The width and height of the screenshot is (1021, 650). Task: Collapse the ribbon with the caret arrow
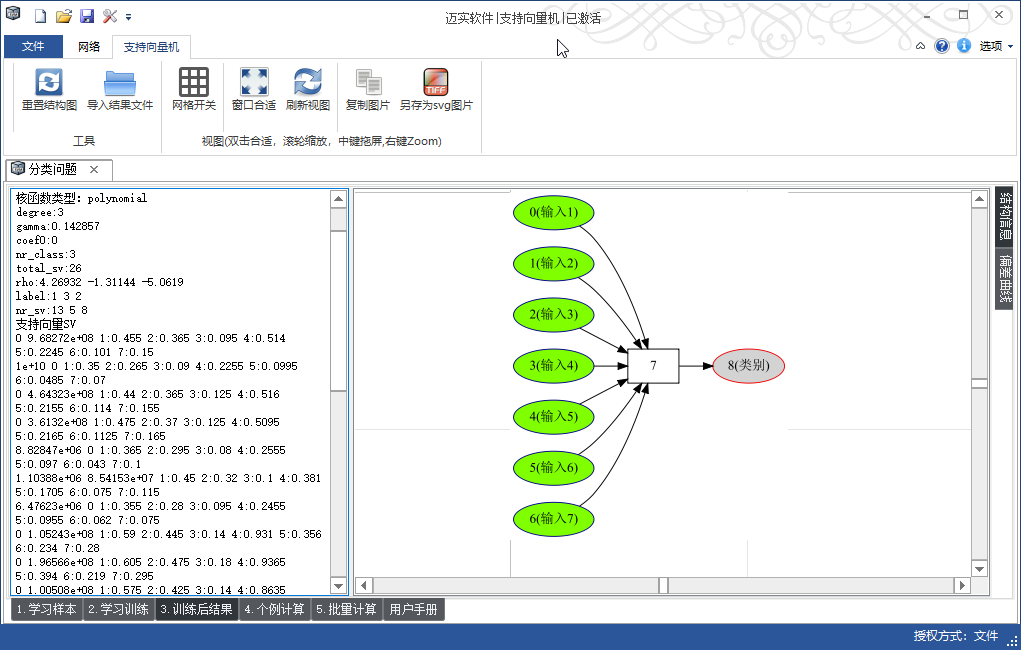click(x=920, y=46)
